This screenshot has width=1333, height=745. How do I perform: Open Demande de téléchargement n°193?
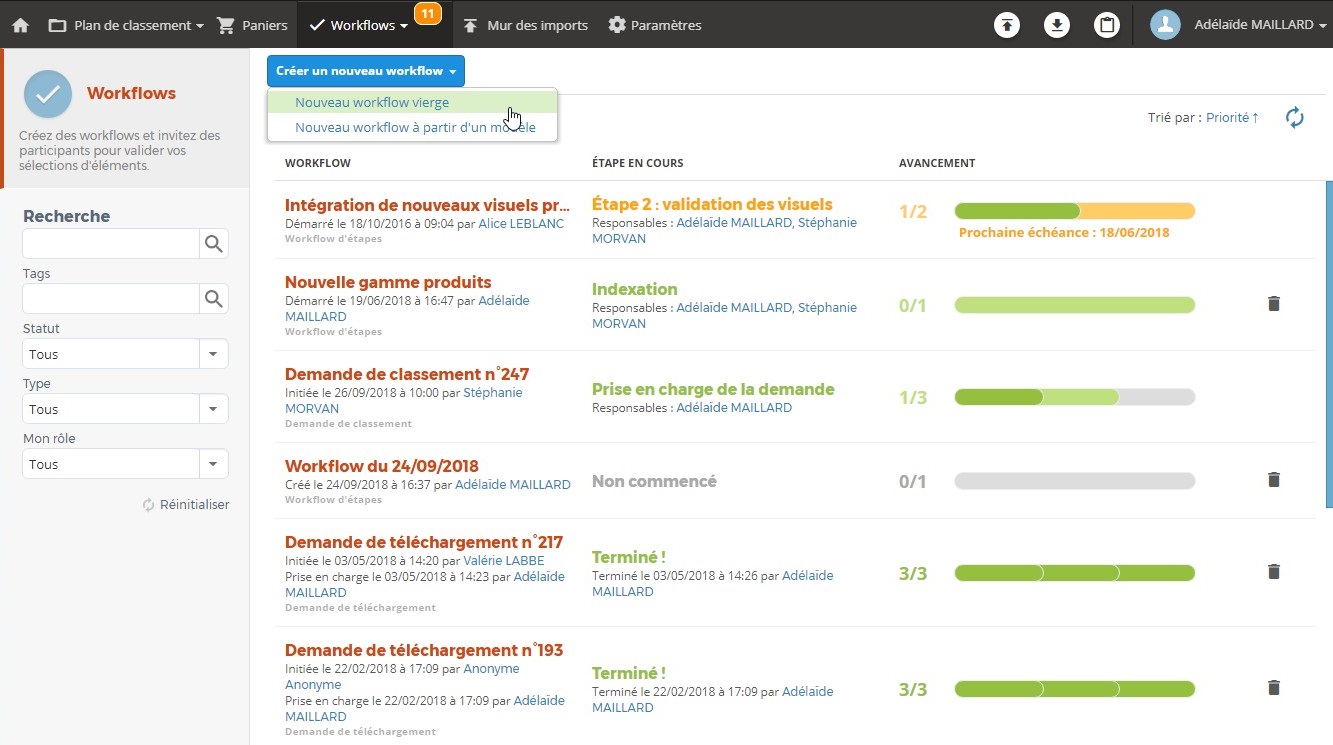pos(424,650)
